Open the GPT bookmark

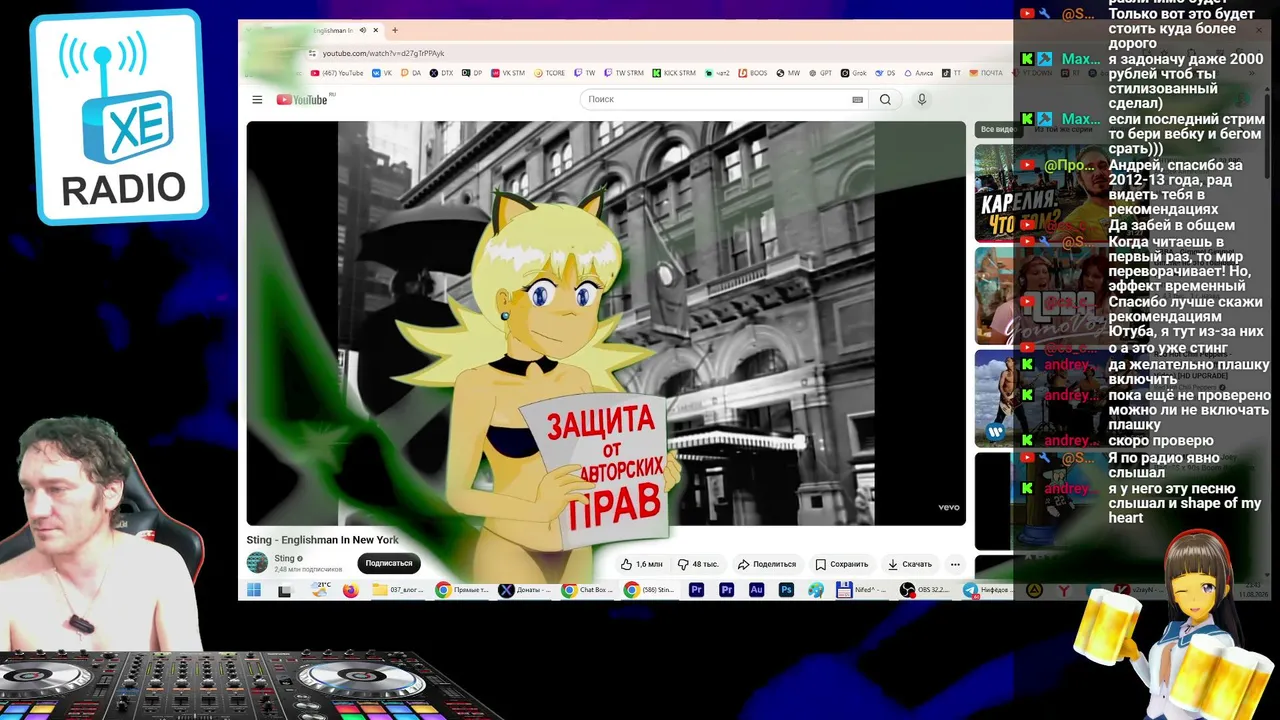pos(820,73)
